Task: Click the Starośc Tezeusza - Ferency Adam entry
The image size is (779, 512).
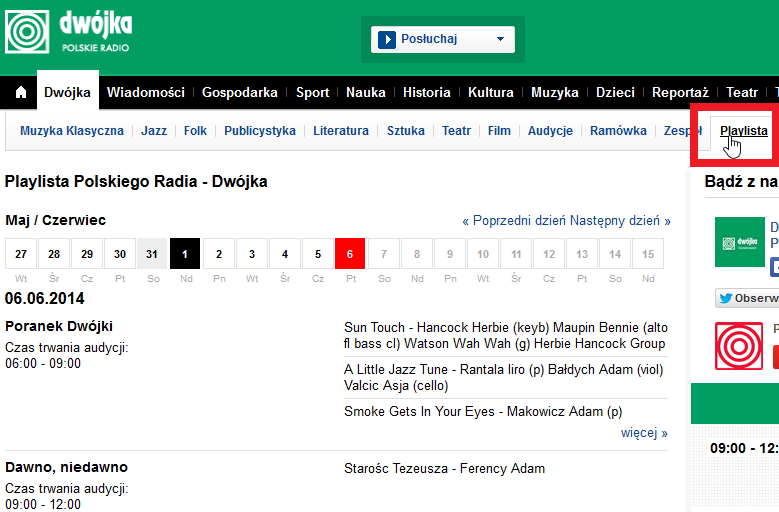Action: 444,468
